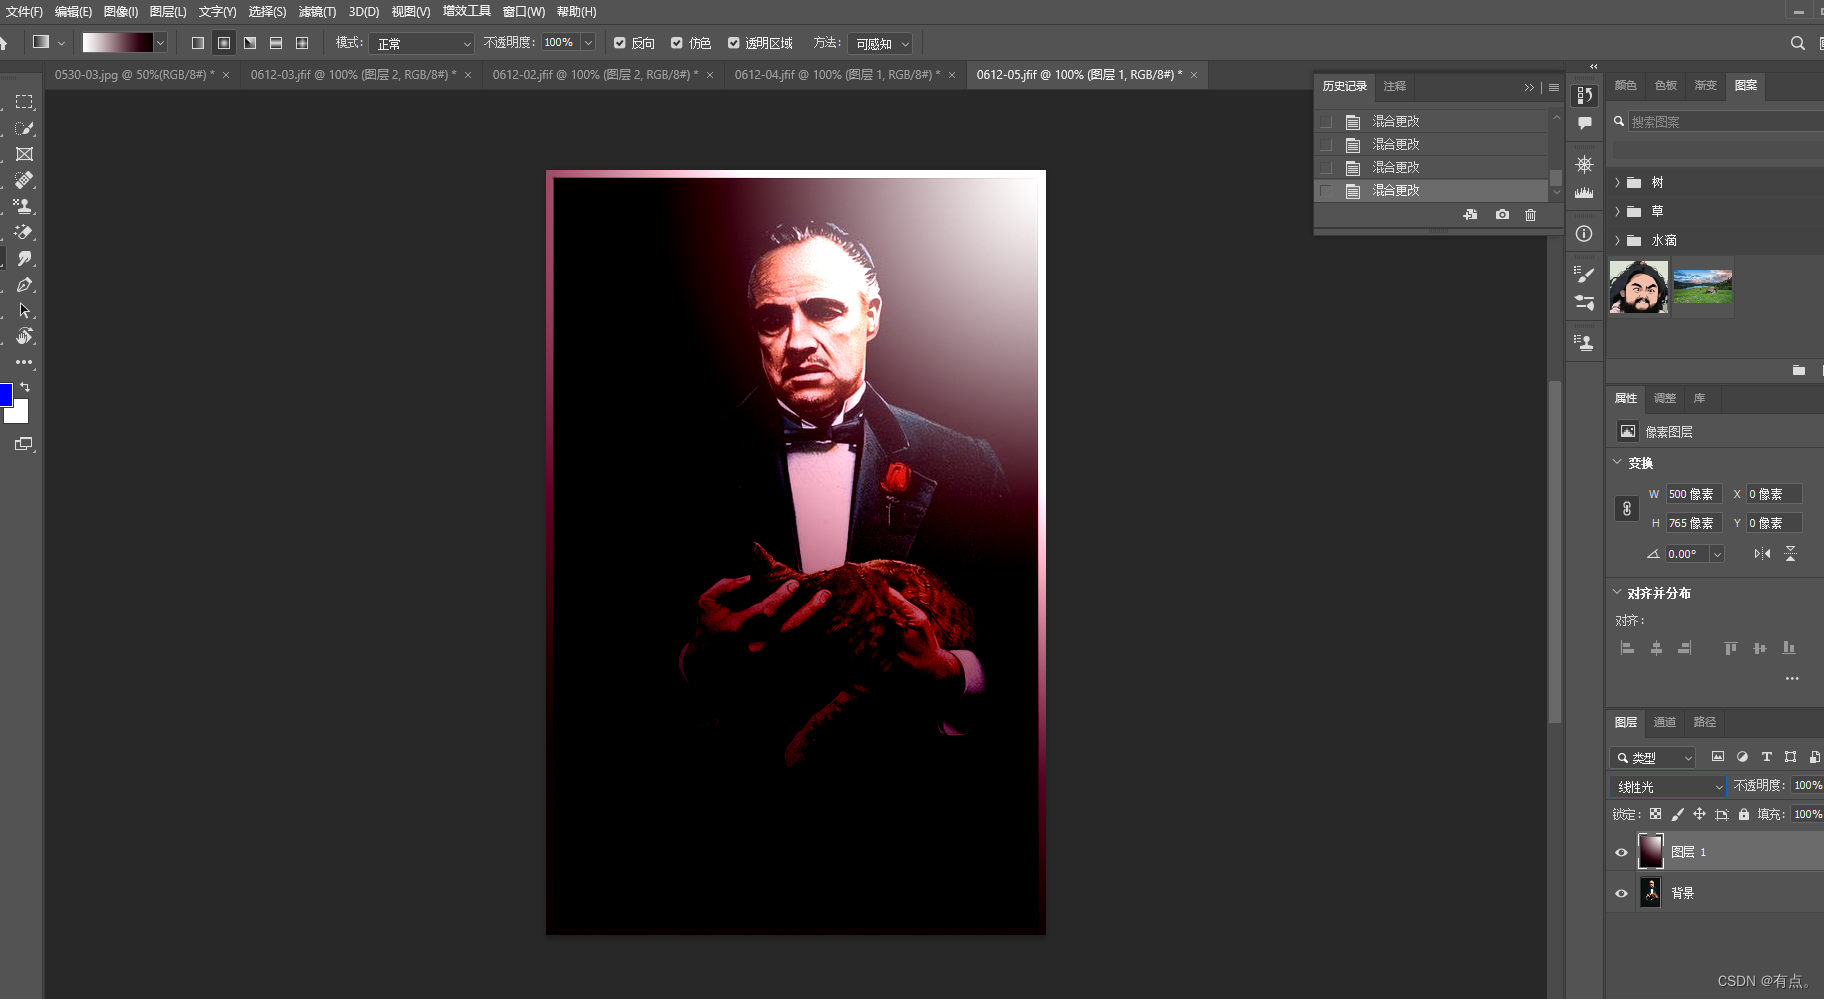
Task: Choose Linear gradient type icon
Action: 198,43
